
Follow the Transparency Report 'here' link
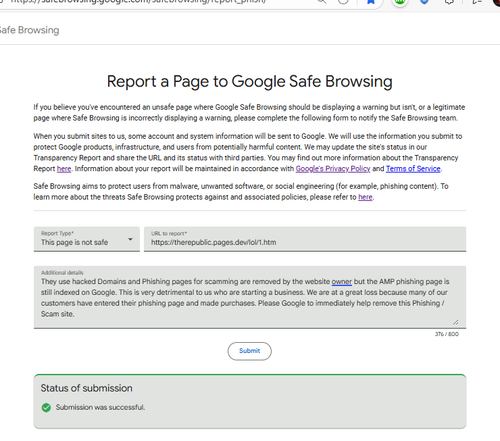click(64, 169)
